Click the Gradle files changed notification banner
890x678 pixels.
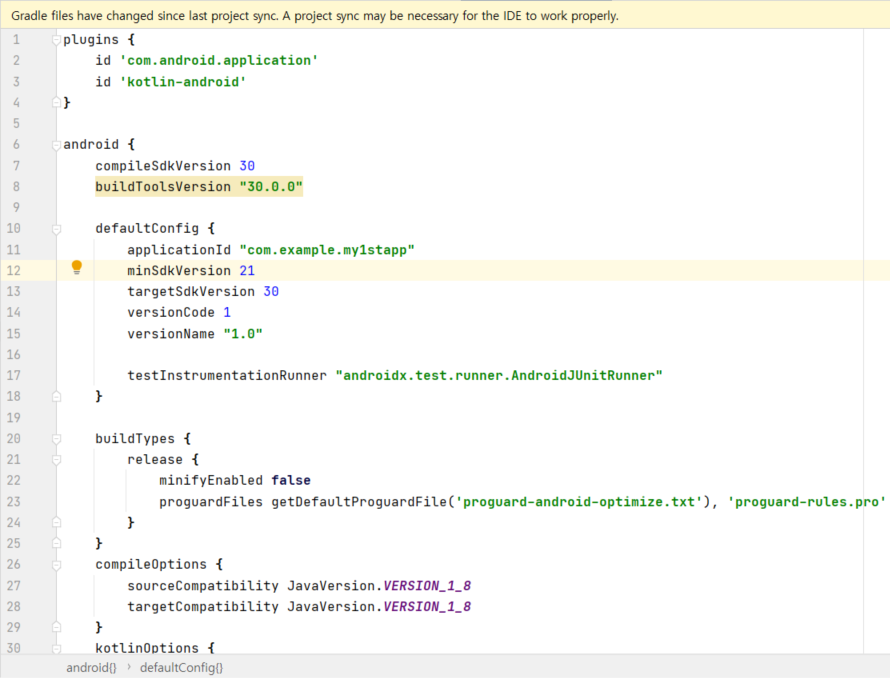coord(445,15)
